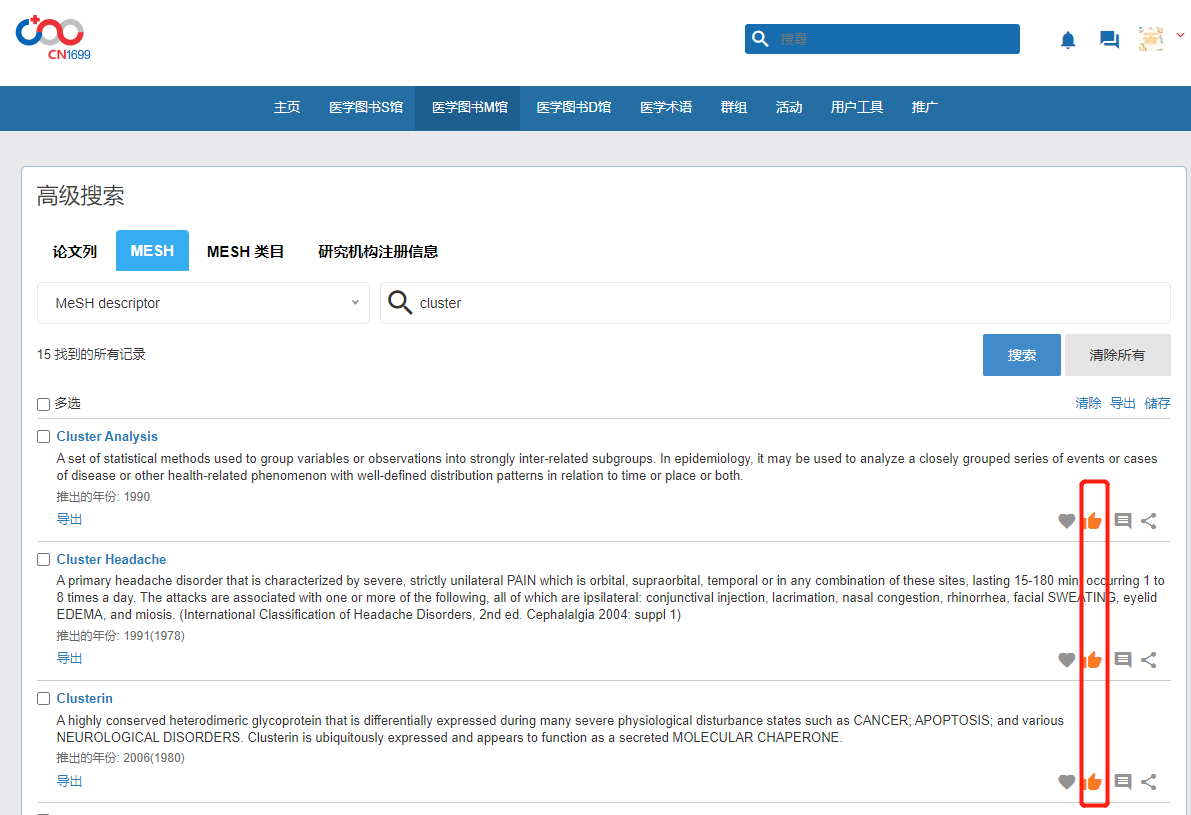Share the Cluster Analysis record
Viewport: 1191px width, 815px height.
[1149, 521]
